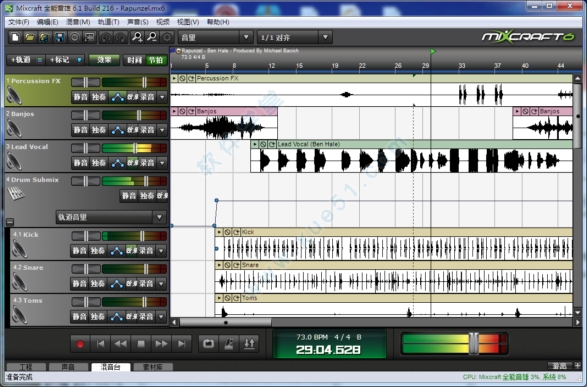Click the mute icon on first Banjos clip

point(182,111)
